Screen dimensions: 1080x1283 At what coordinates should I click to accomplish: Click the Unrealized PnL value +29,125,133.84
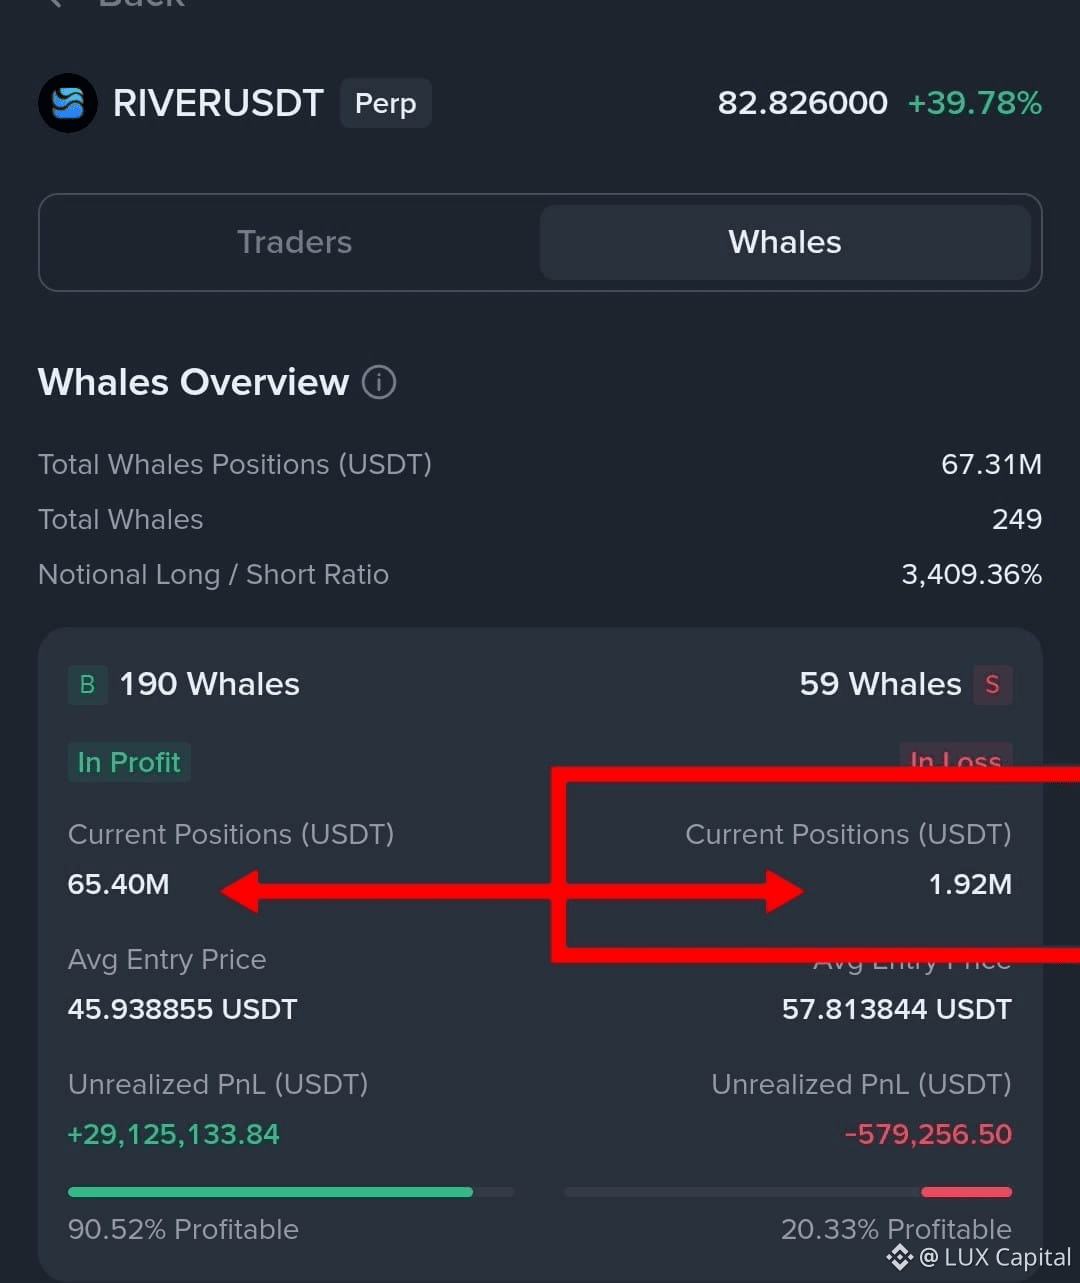pyautogui.click(x=173, y=1134)
